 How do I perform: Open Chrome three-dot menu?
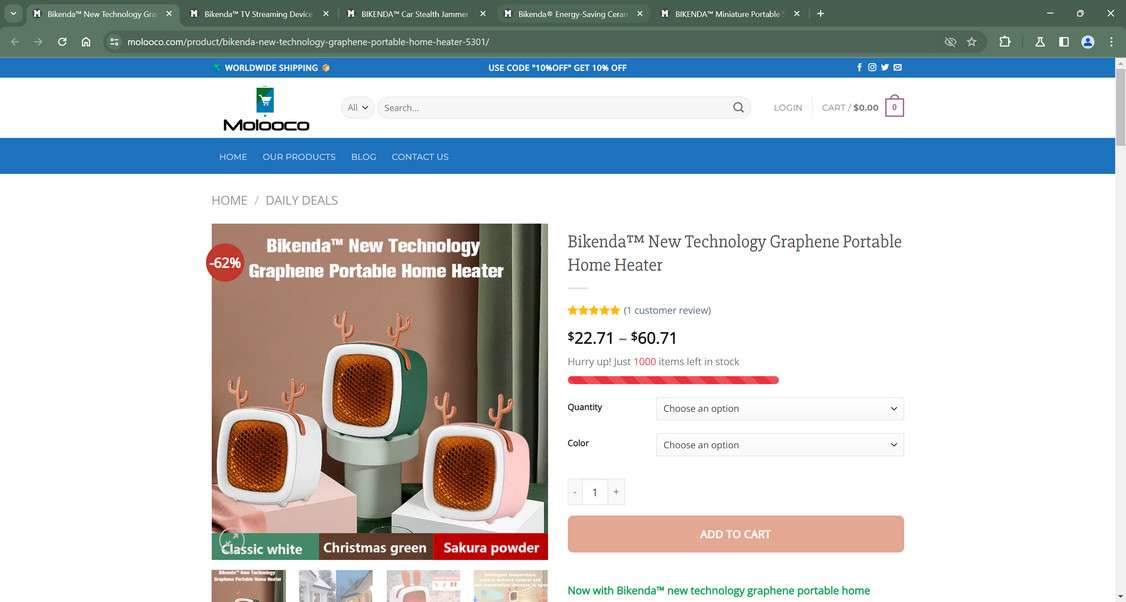[1111, 42]
